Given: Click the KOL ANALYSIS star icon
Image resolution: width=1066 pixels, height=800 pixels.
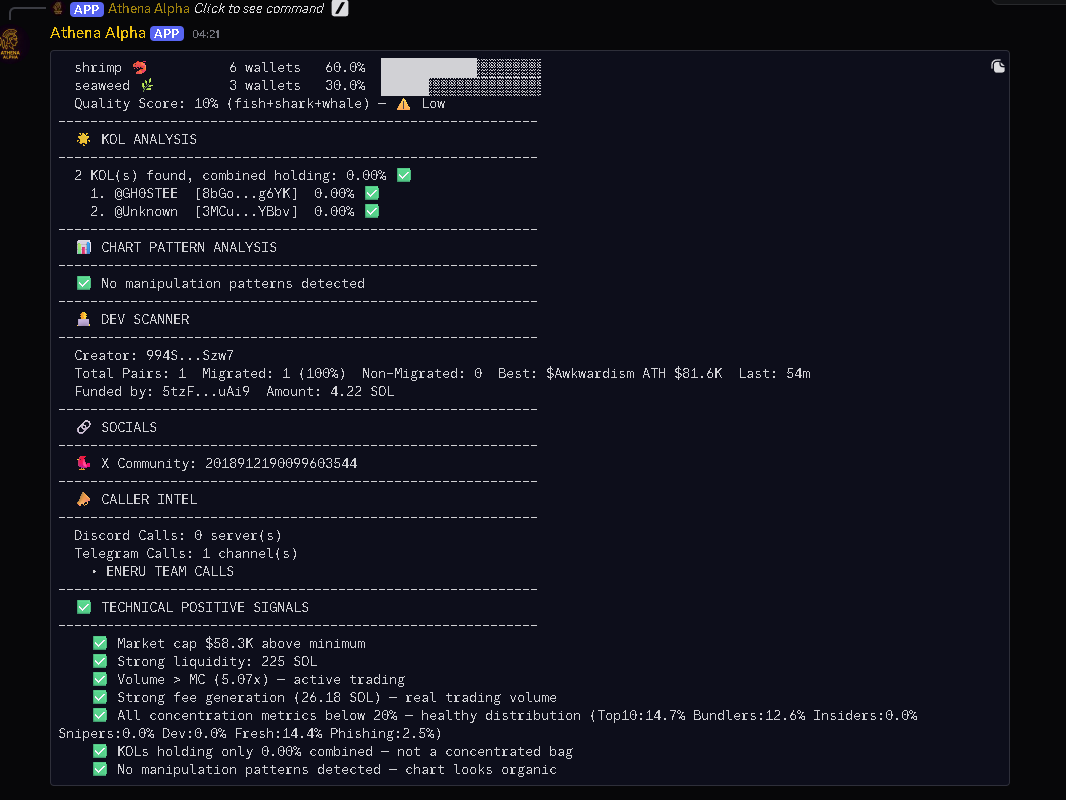Looking at the screenshot, I should (x=84, y=139).
